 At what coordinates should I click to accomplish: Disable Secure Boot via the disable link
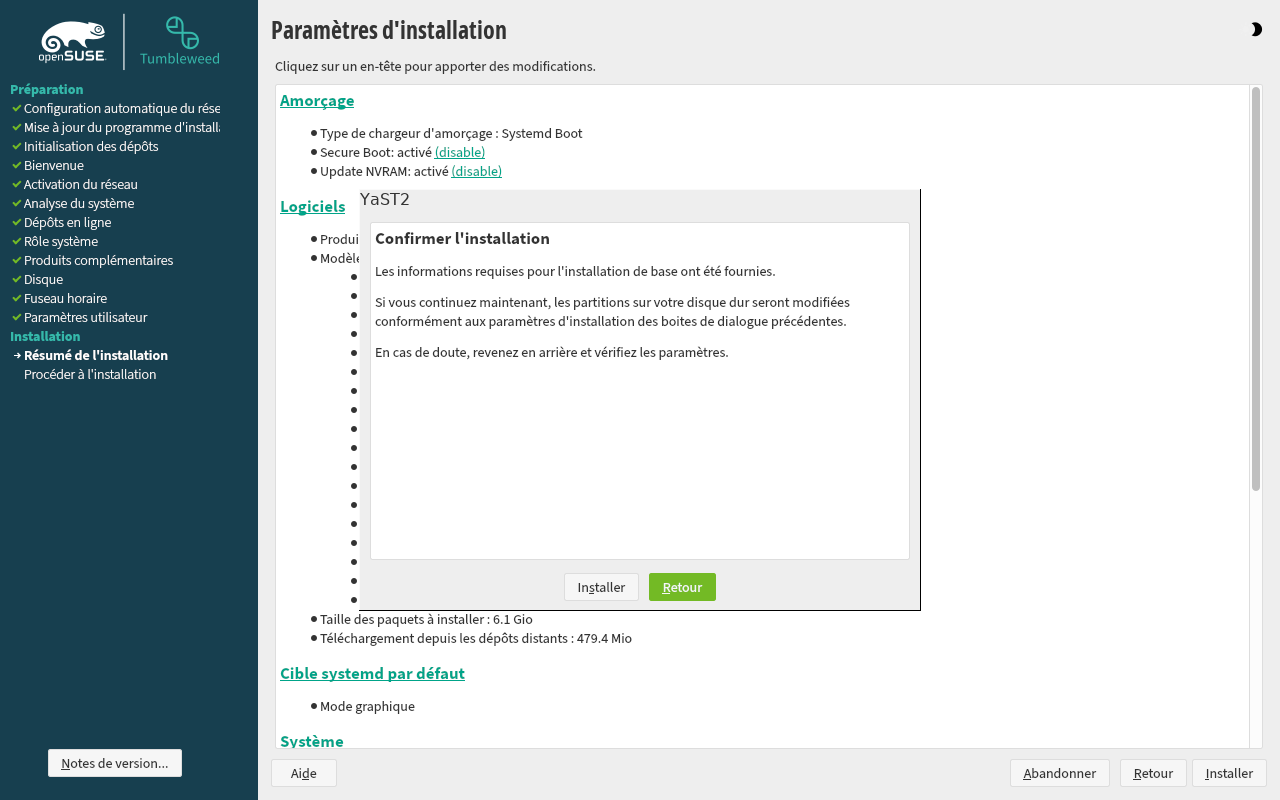pos(459,152)
